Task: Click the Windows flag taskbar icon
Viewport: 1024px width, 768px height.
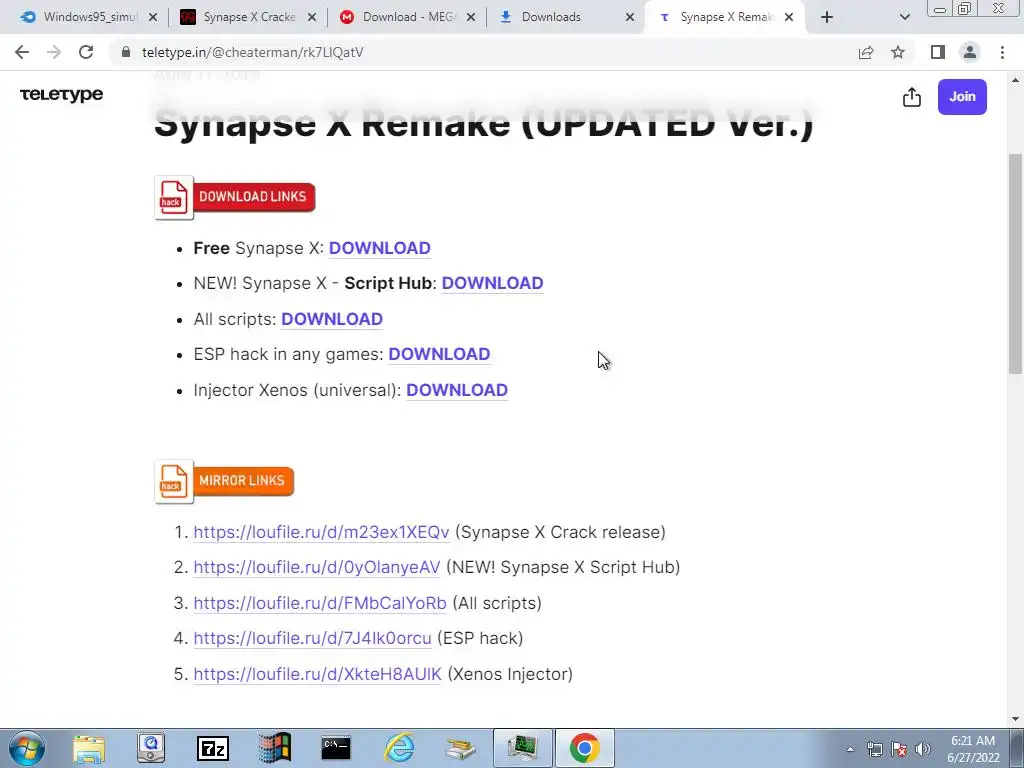Action: point(275,748)
